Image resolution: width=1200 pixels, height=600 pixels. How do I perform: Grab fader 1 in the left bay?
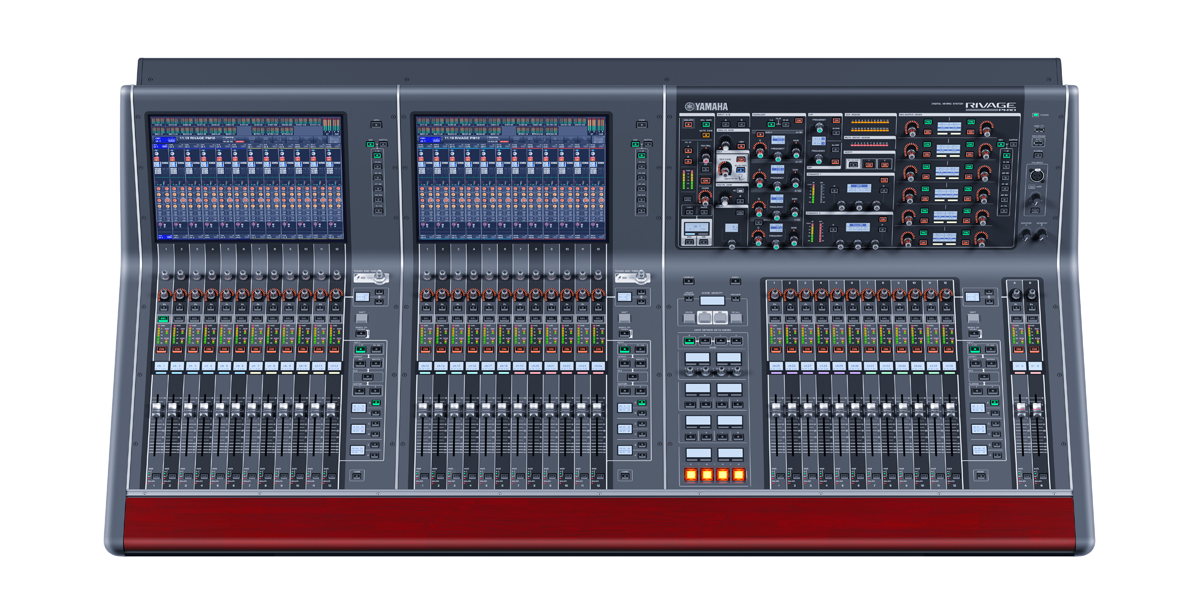(x=158, y=408)
